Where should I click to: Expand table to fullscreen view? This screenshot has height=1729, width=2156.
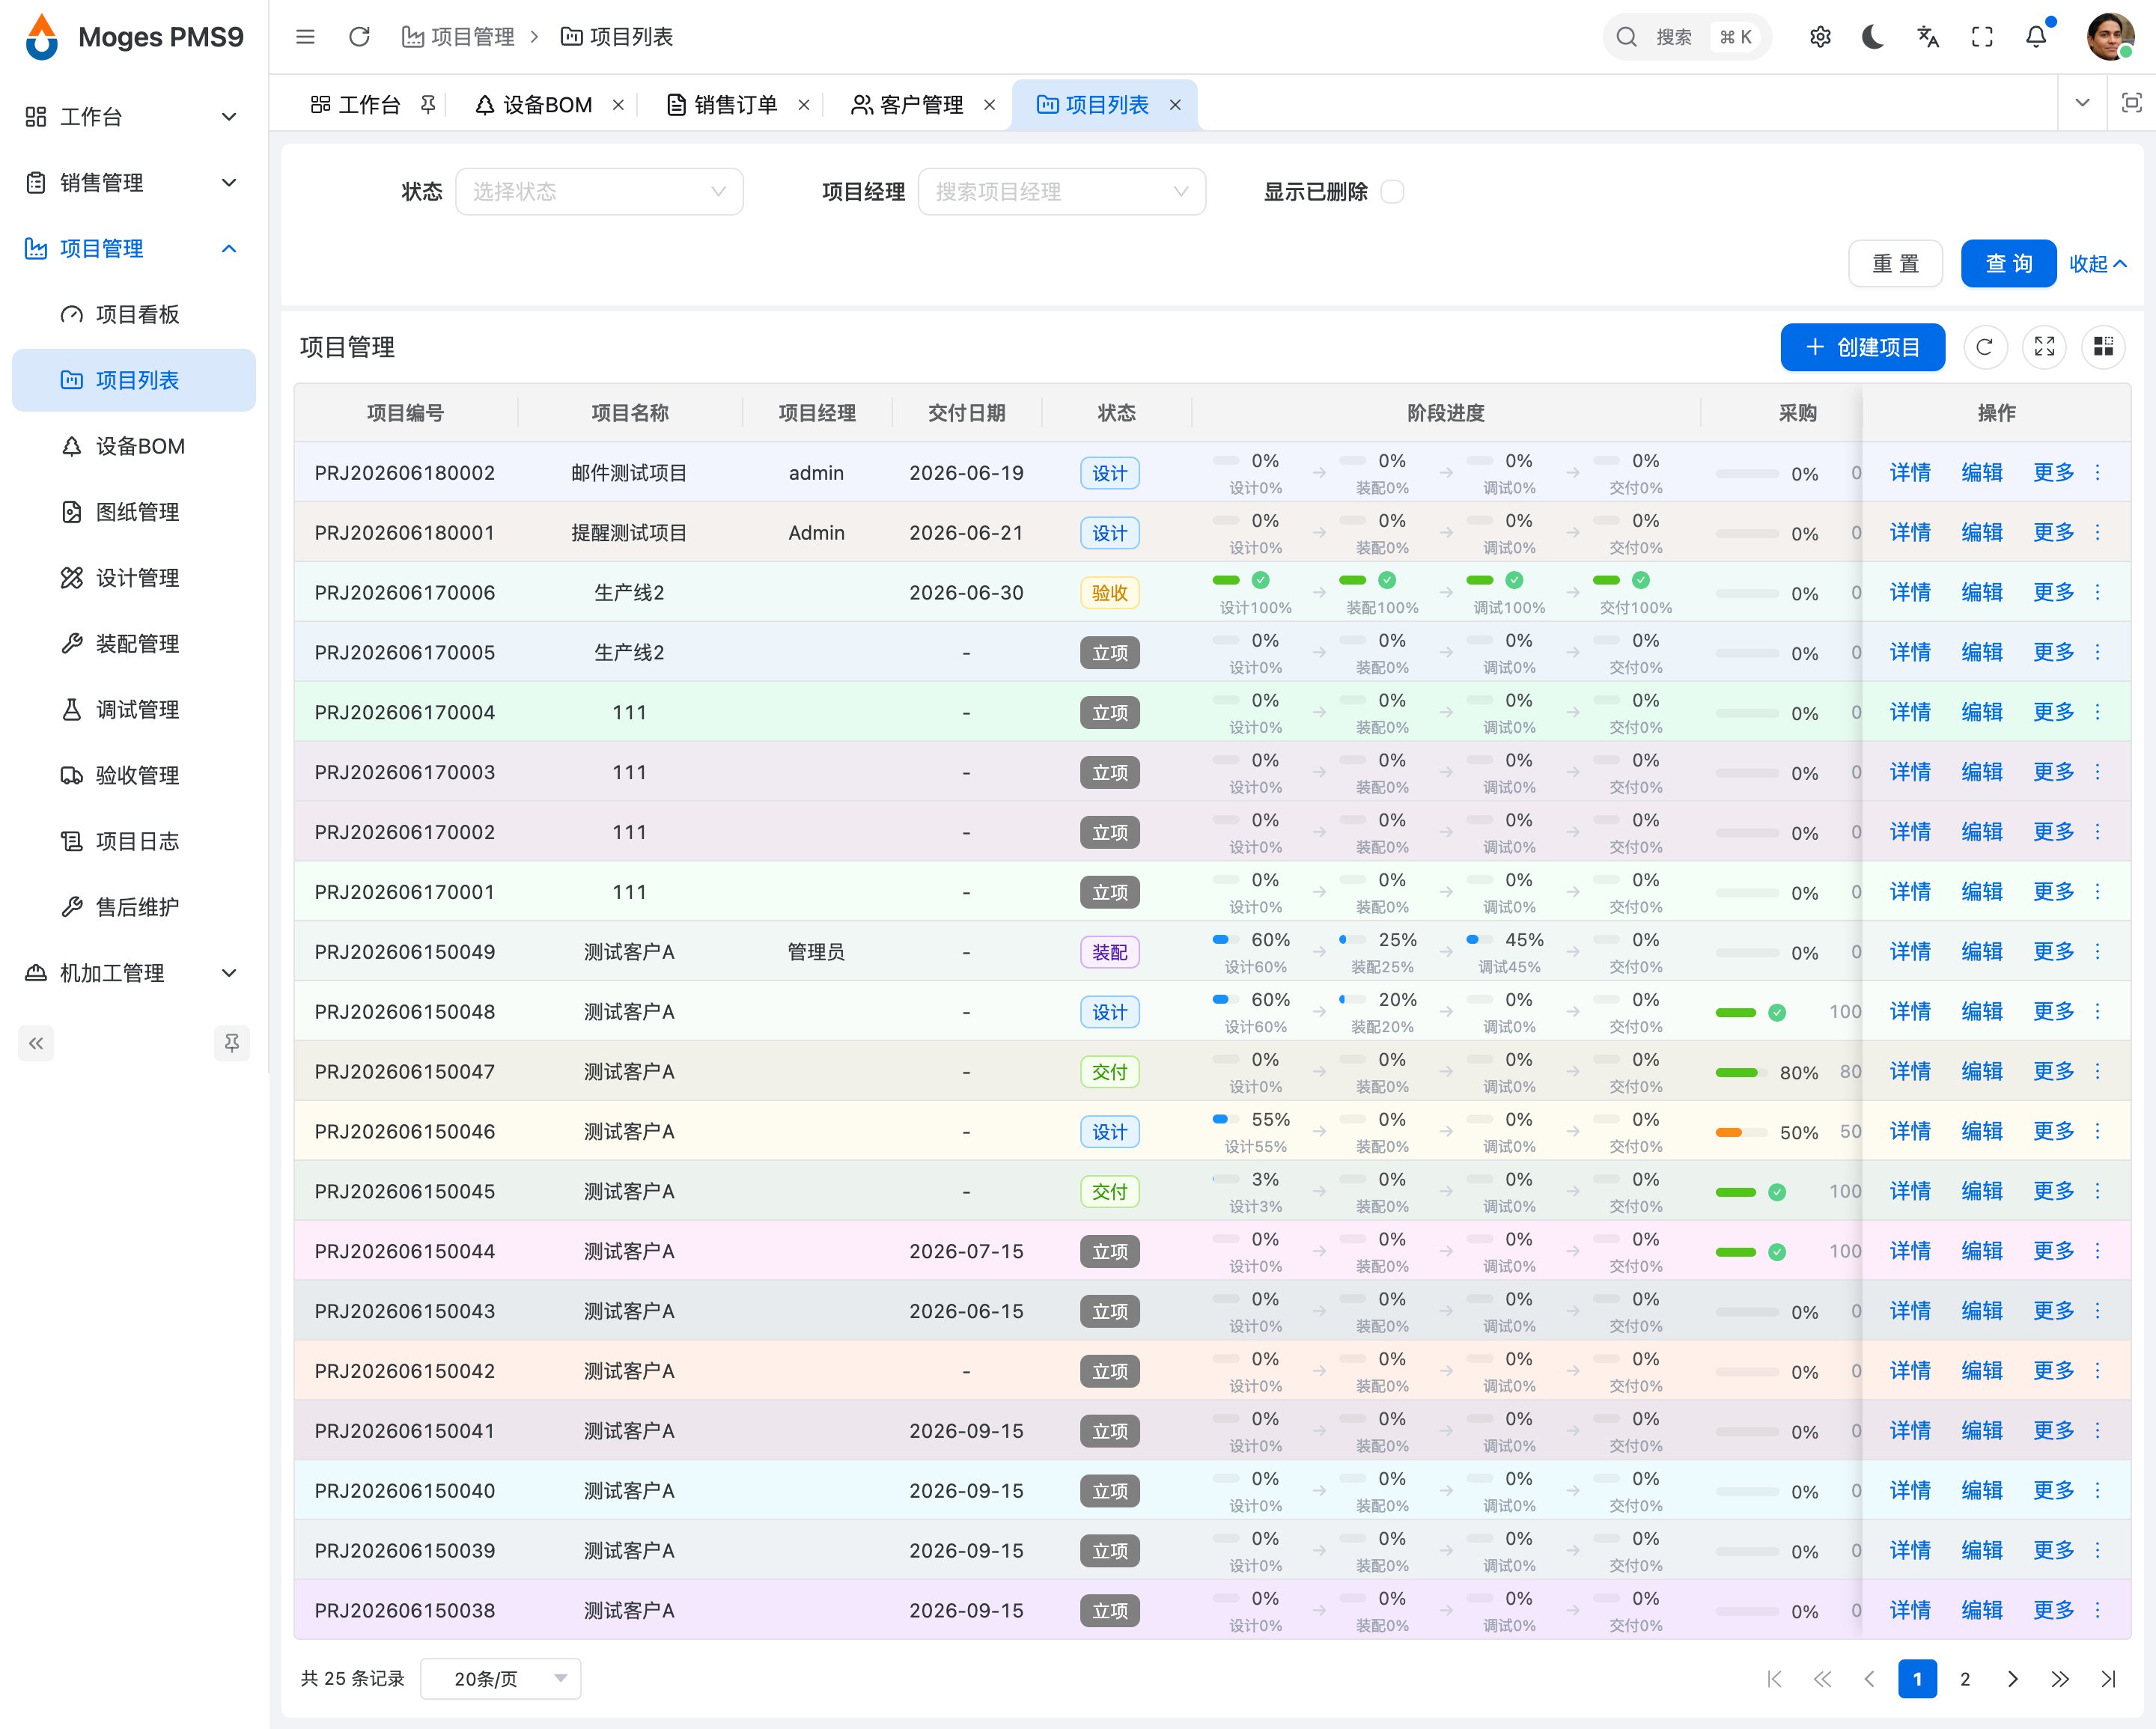2044,347
